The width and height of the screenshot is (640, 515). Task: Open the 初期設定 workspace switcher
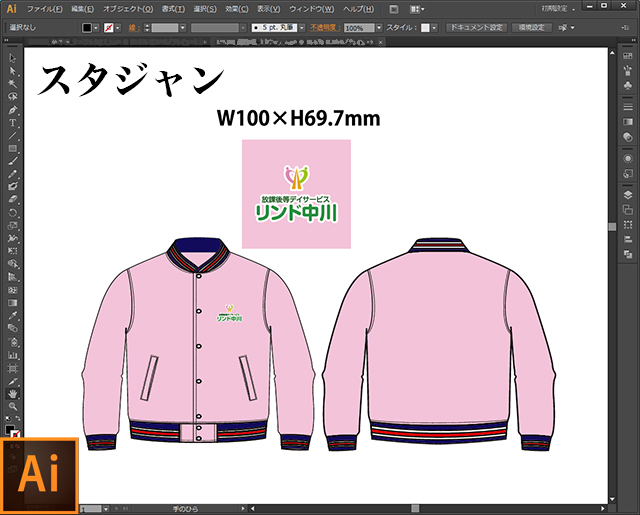pyautogui.click(x=558, y=9)
